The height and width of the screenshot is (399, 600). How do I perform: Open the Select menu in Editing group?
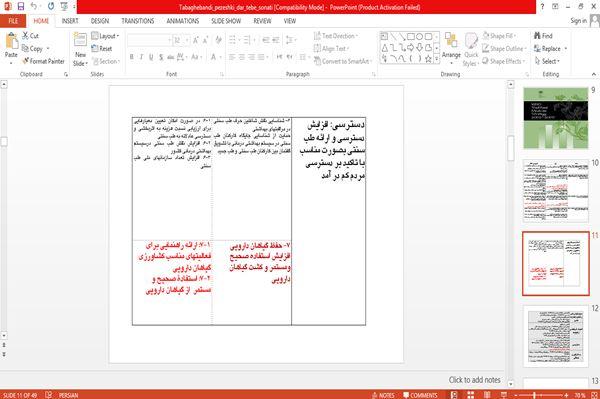pyautogui.click(x=547, y=61)
